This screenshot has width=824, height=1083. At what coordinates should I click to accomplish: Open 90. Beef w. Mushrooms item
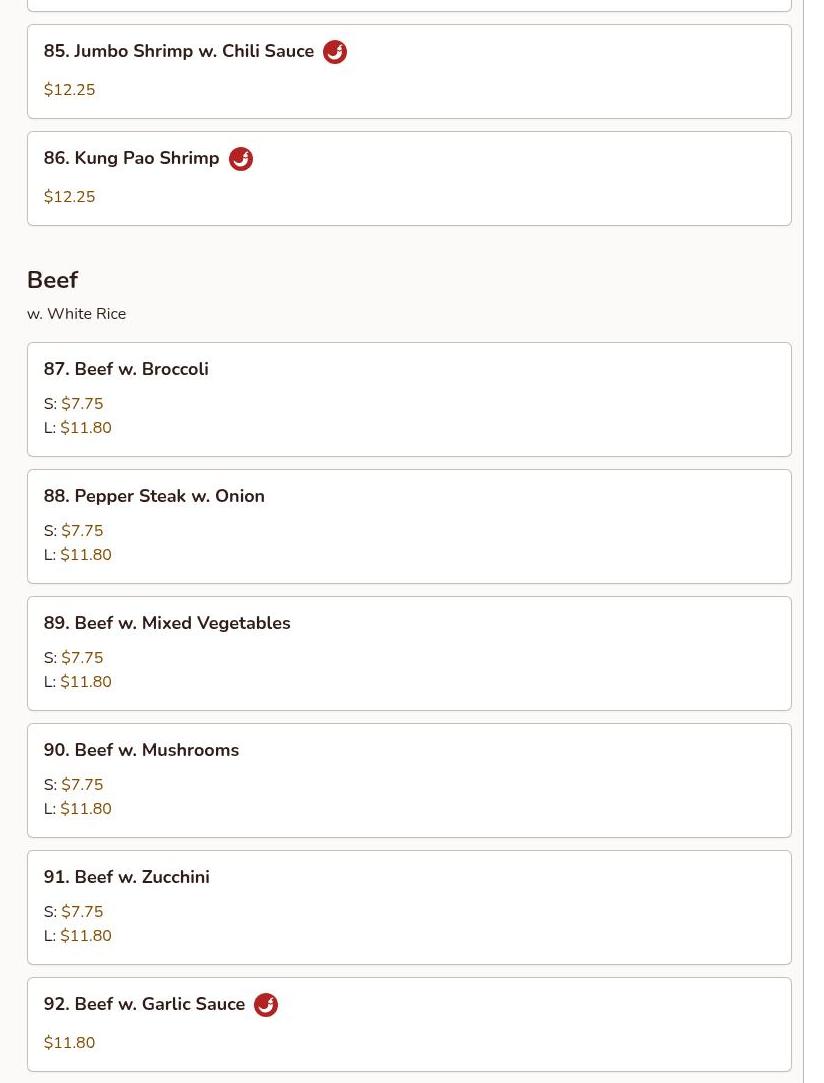[x=141, y=750]
